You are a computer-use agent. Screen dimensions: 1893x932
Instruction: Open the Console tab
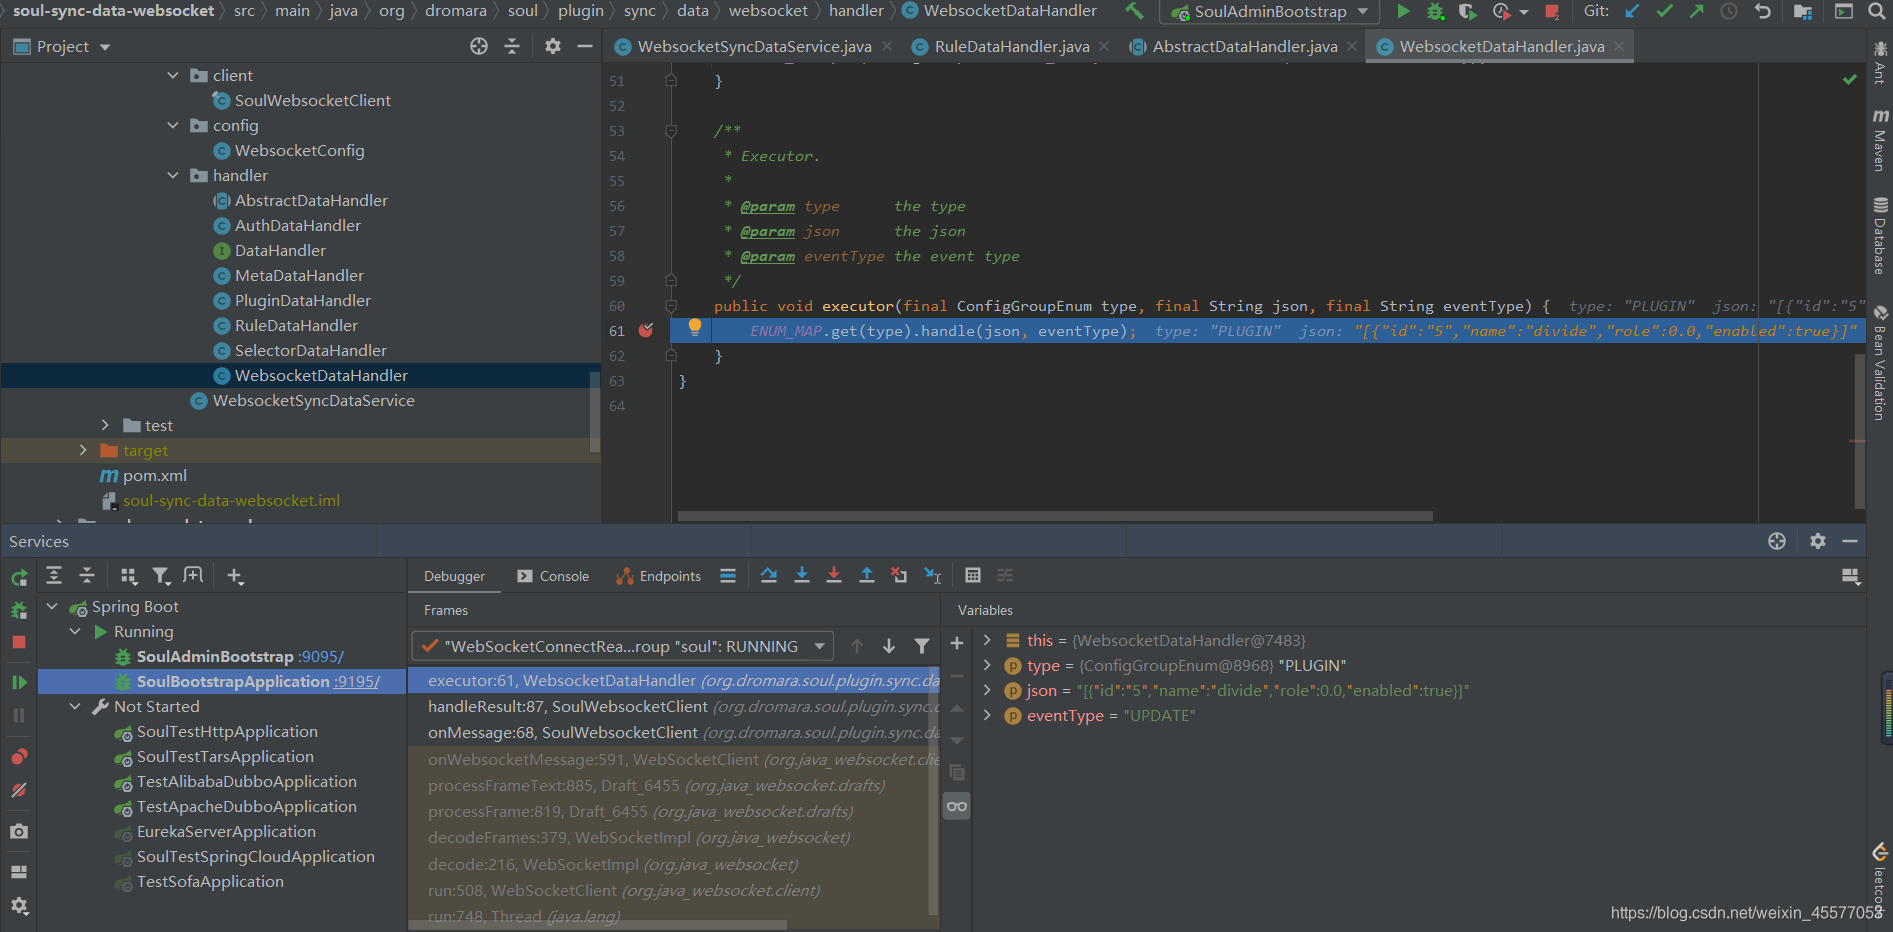coord(553,576)
